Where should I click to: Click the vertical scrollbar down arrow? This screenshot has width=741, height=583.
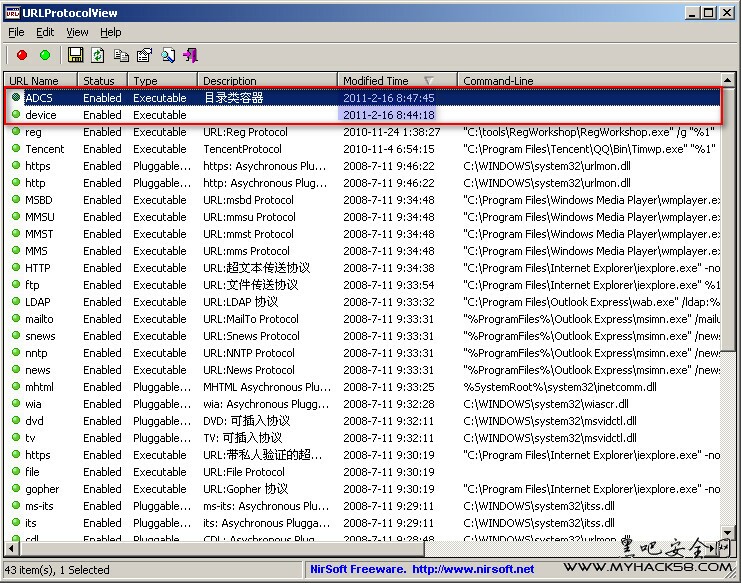[729, 531]
